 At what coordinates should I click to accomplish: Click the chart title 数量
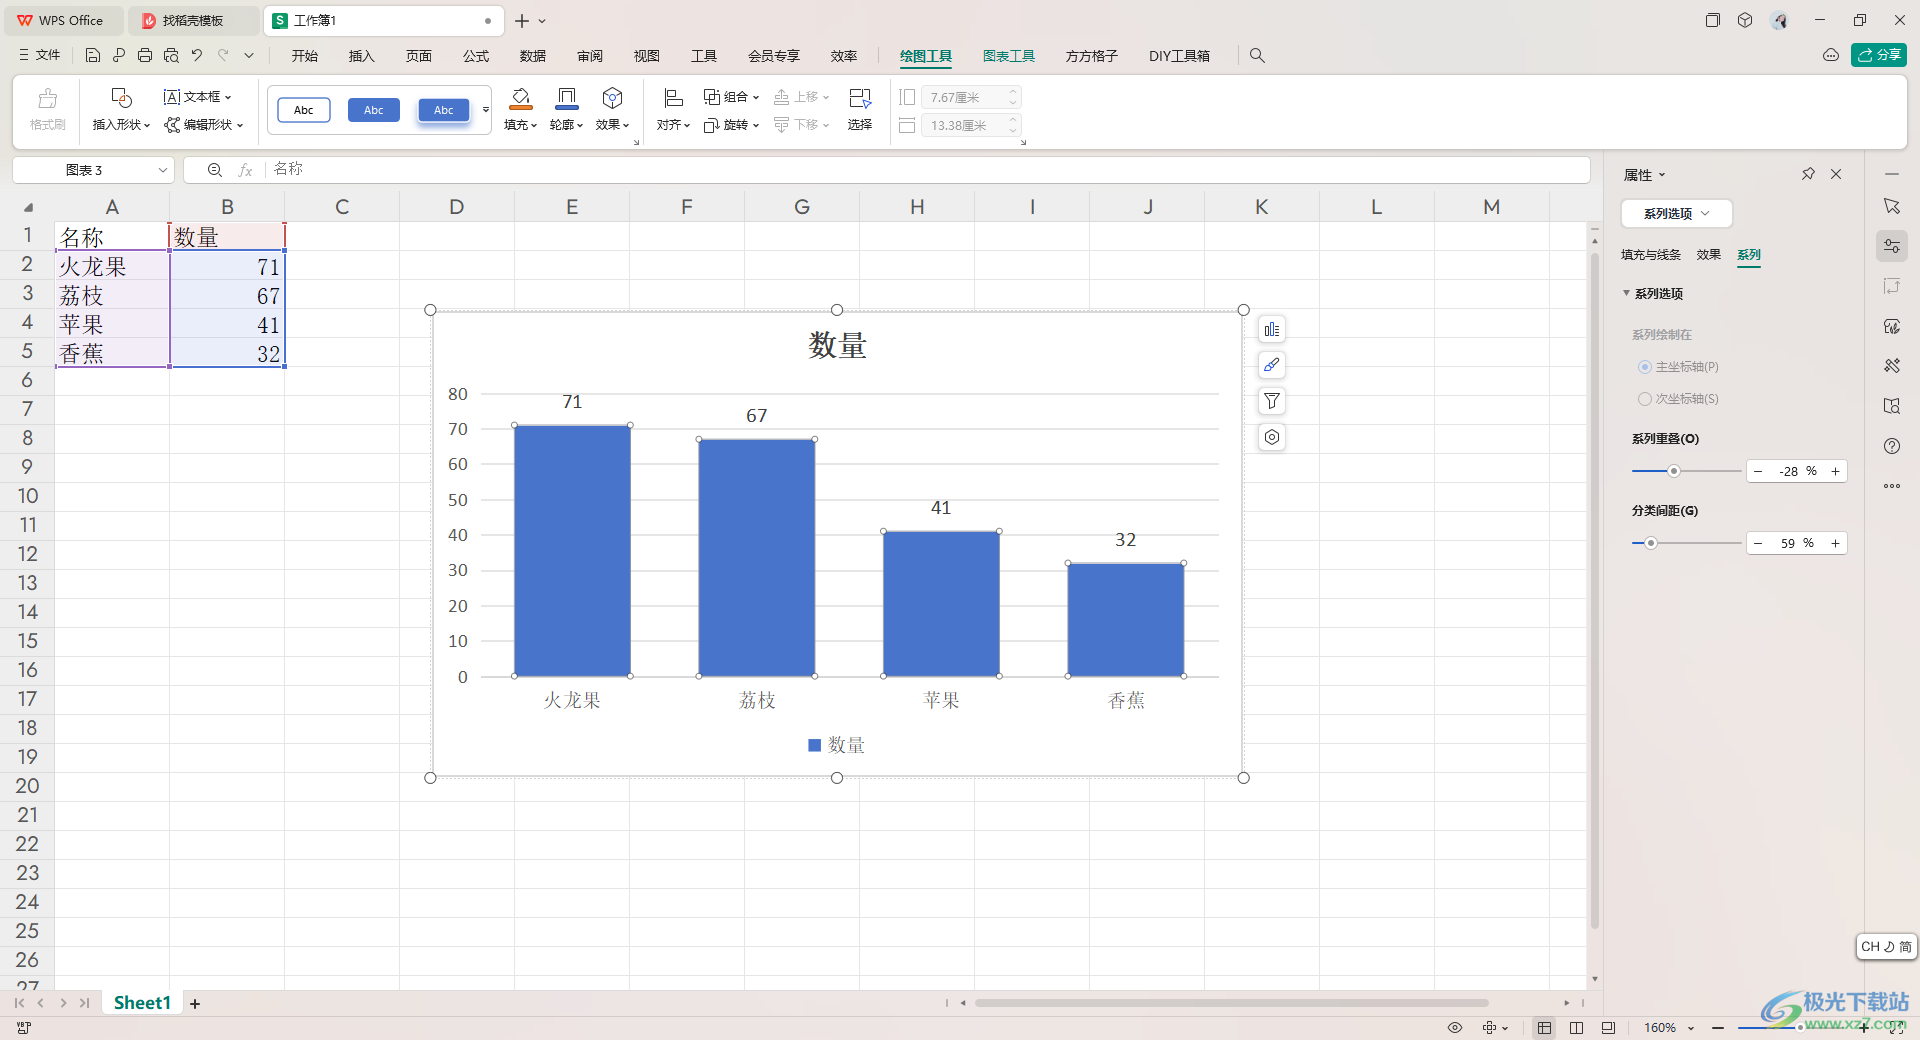click(837, 346)
